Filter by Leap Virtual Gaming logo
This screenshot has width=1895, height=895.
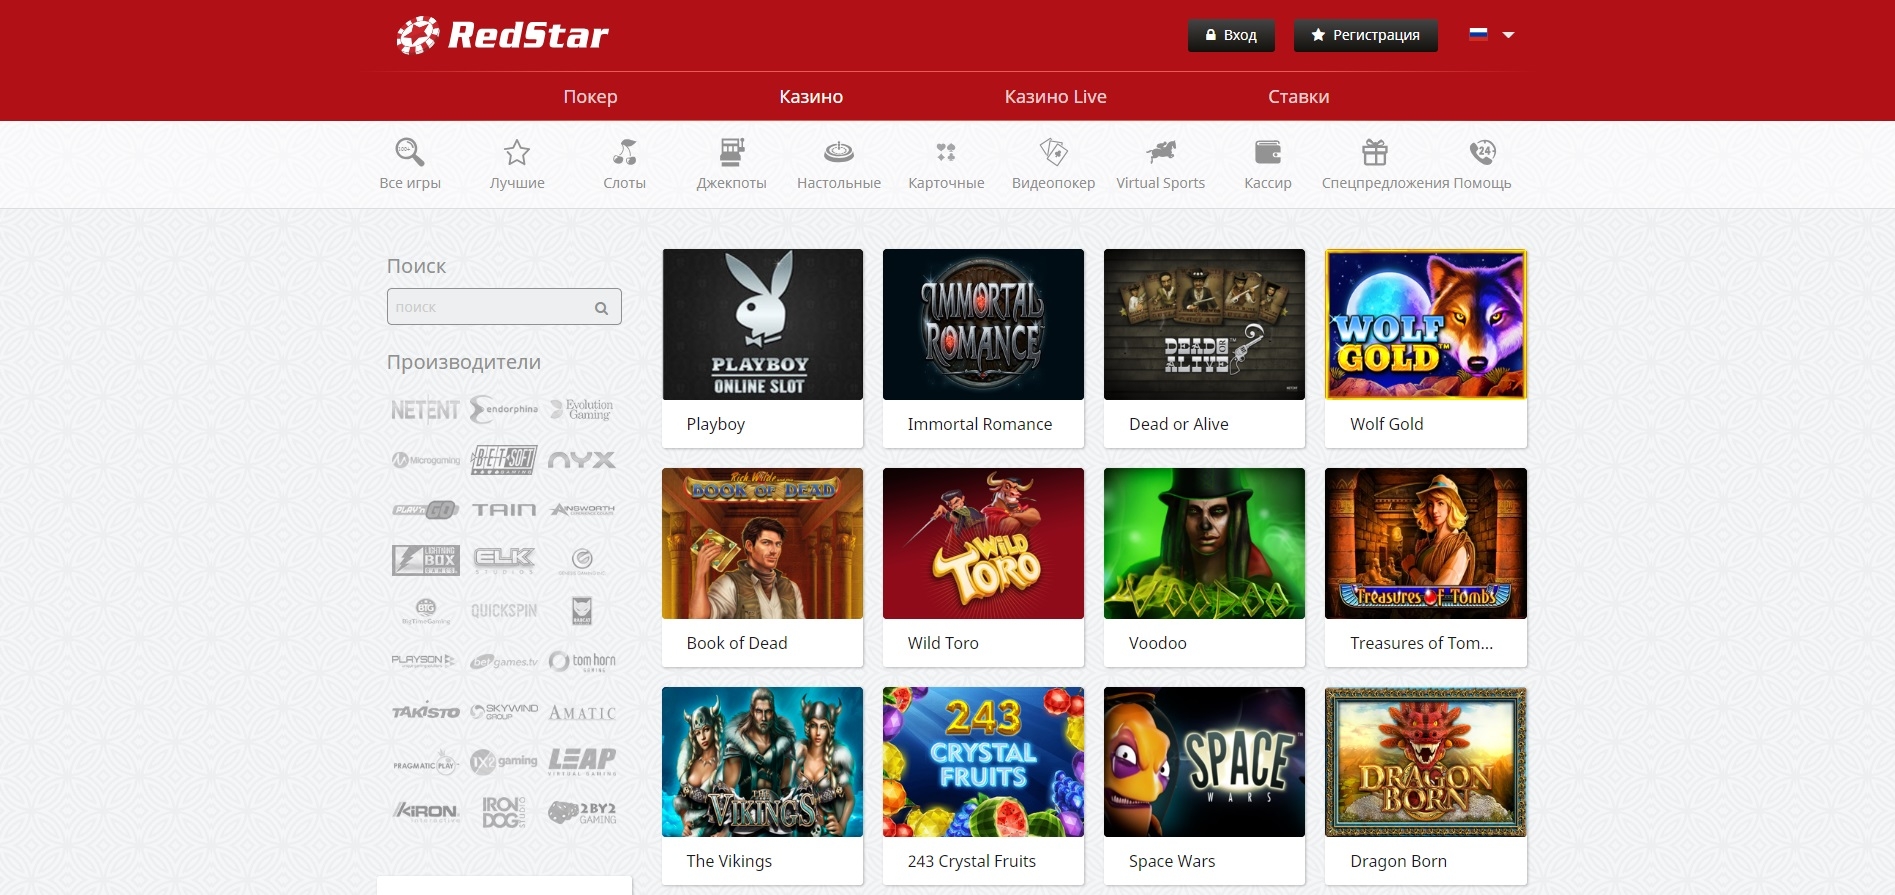point(582,761)
